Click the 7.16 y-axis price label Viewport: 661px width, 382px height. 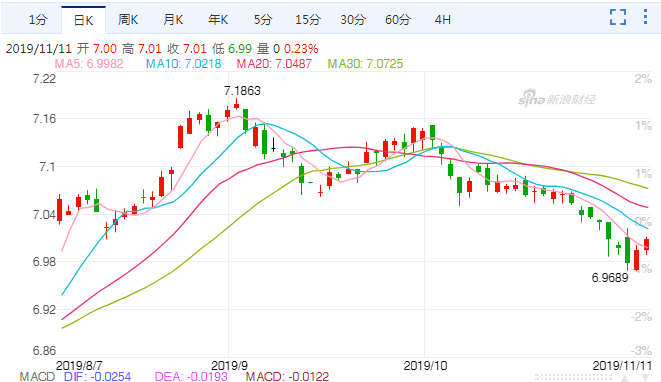pyautogui.click(x=44, y=119)
